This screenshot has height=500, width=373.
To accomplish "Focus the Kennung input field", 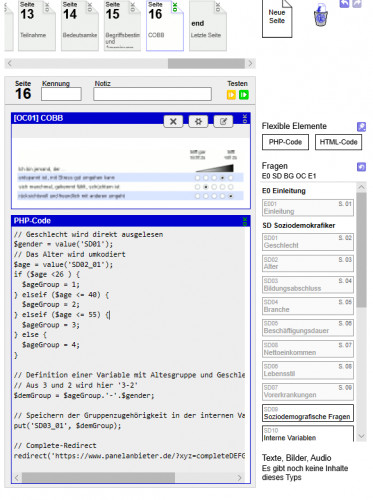I will 61,94.
